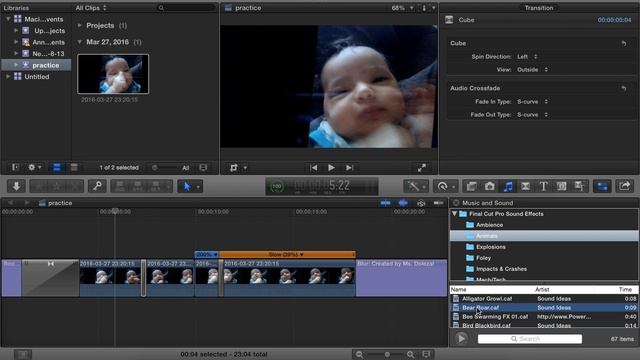Open Spin Direction dropdown
Screen dimensions: 640x360
pos(527,57)
